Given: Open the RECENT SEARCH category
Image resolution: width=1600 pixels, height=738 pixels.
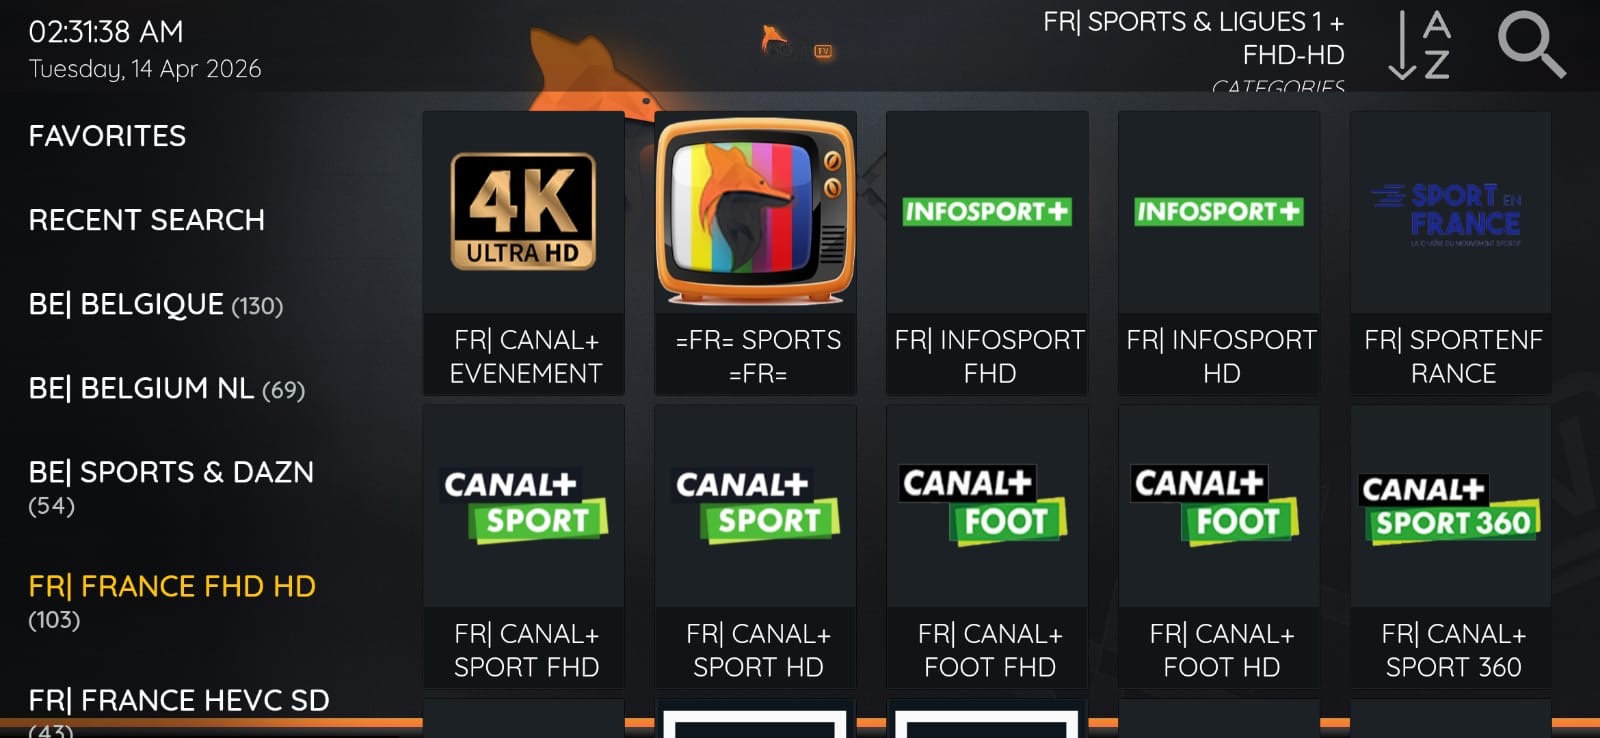Looking at the screenshot, I should coord(147,220).
